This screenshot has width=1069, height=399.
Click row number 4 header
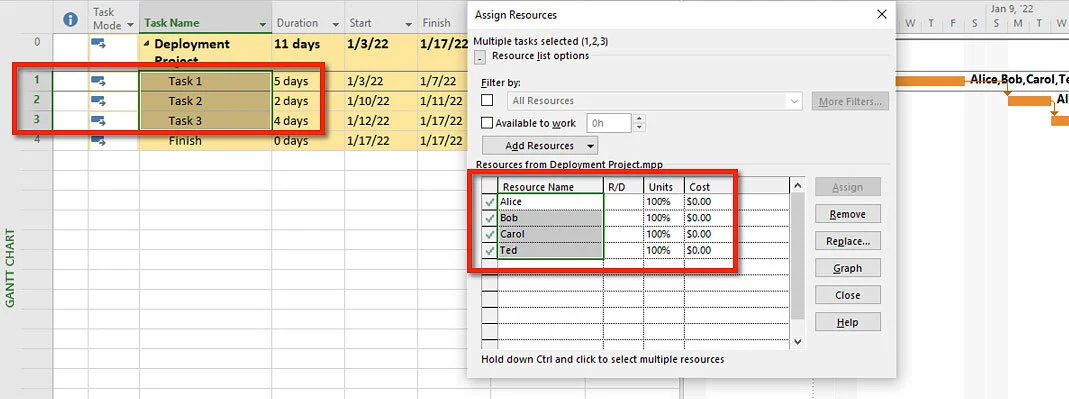[x=37, y=141]
